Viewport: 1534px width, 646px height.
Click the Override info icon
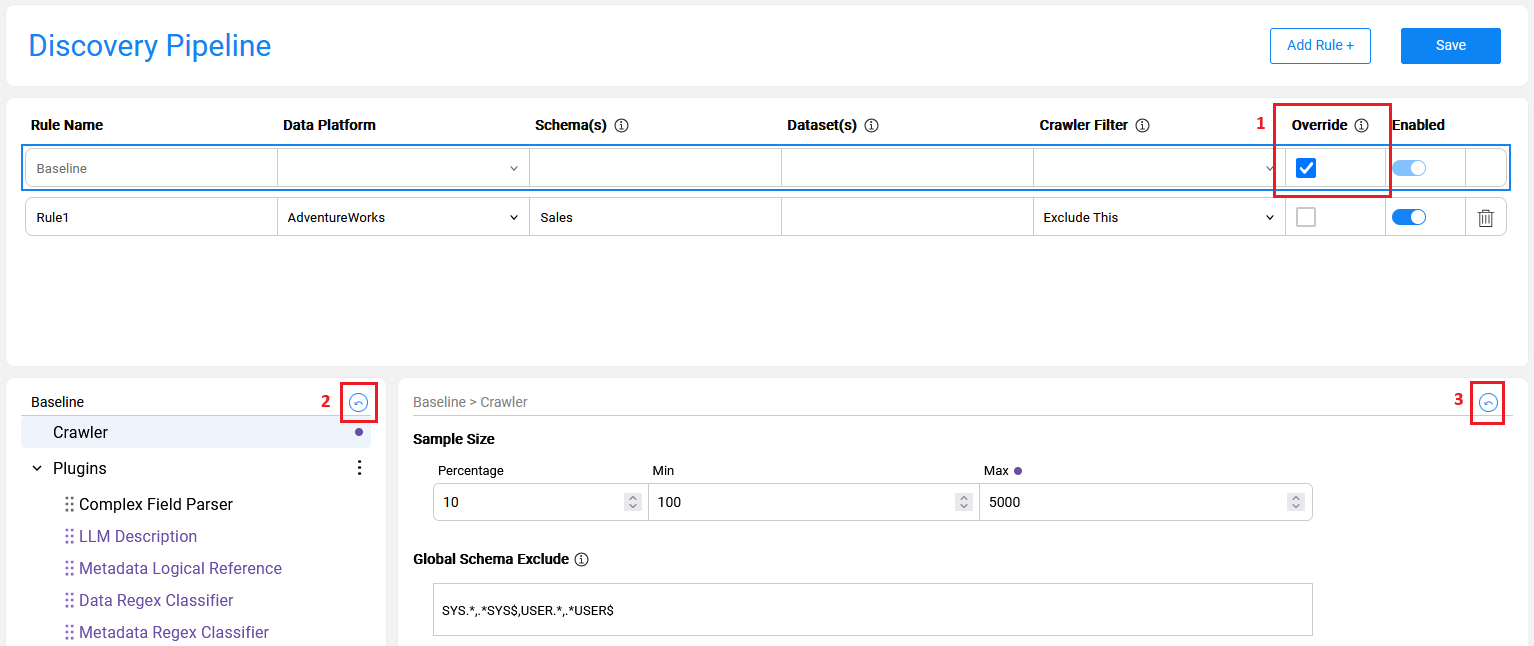pos(1361,126)
